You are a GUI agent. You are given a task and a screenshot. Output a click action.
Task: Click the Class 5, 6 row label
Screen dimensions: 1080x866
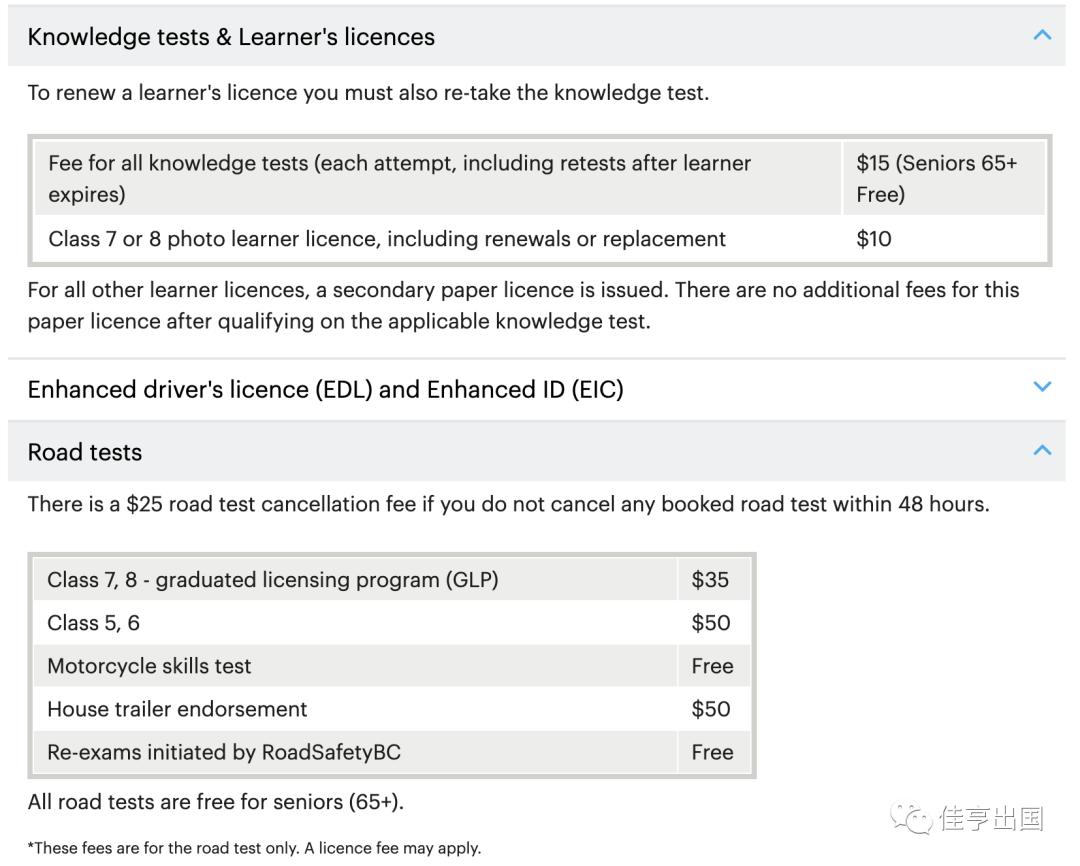point(94,623)
